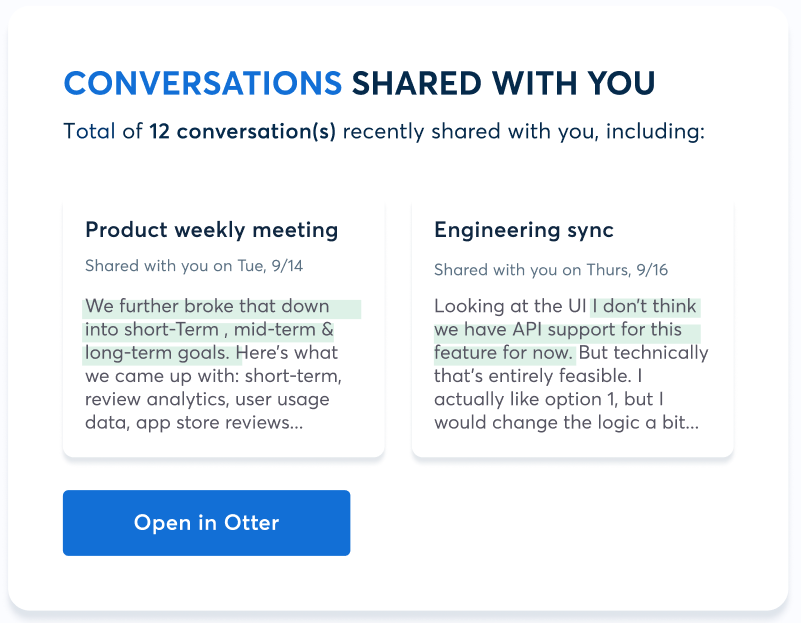Screen dimensions: 801x623
Task: Click the Open in Otter button
Action: click(x=206, y=523)
